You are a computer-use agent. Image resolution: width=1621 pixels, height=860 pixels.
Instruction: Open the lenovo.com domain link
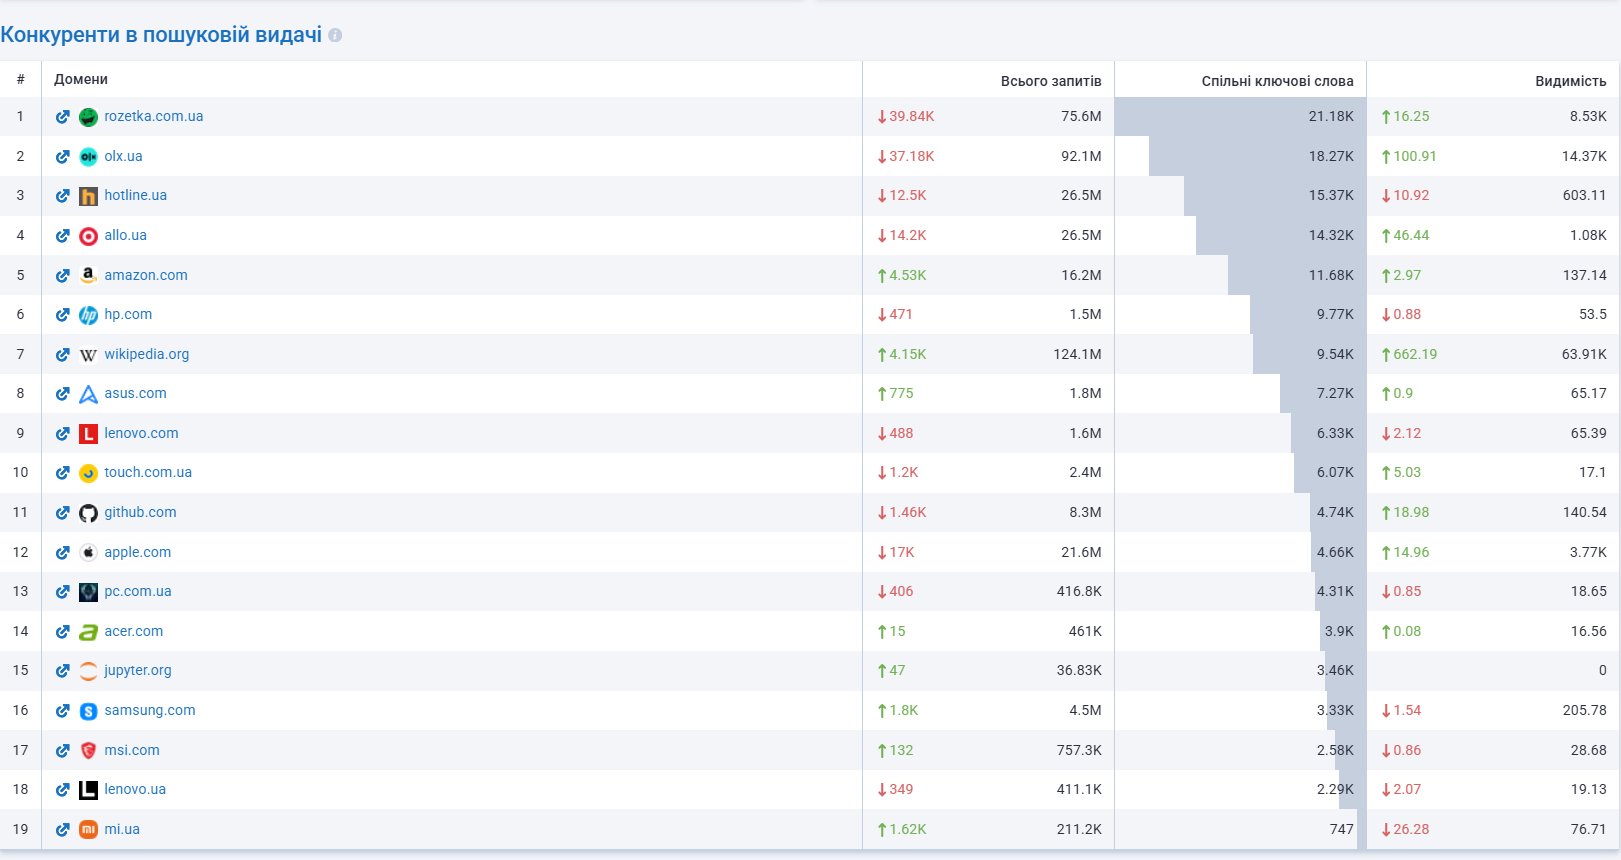[142, 433]
